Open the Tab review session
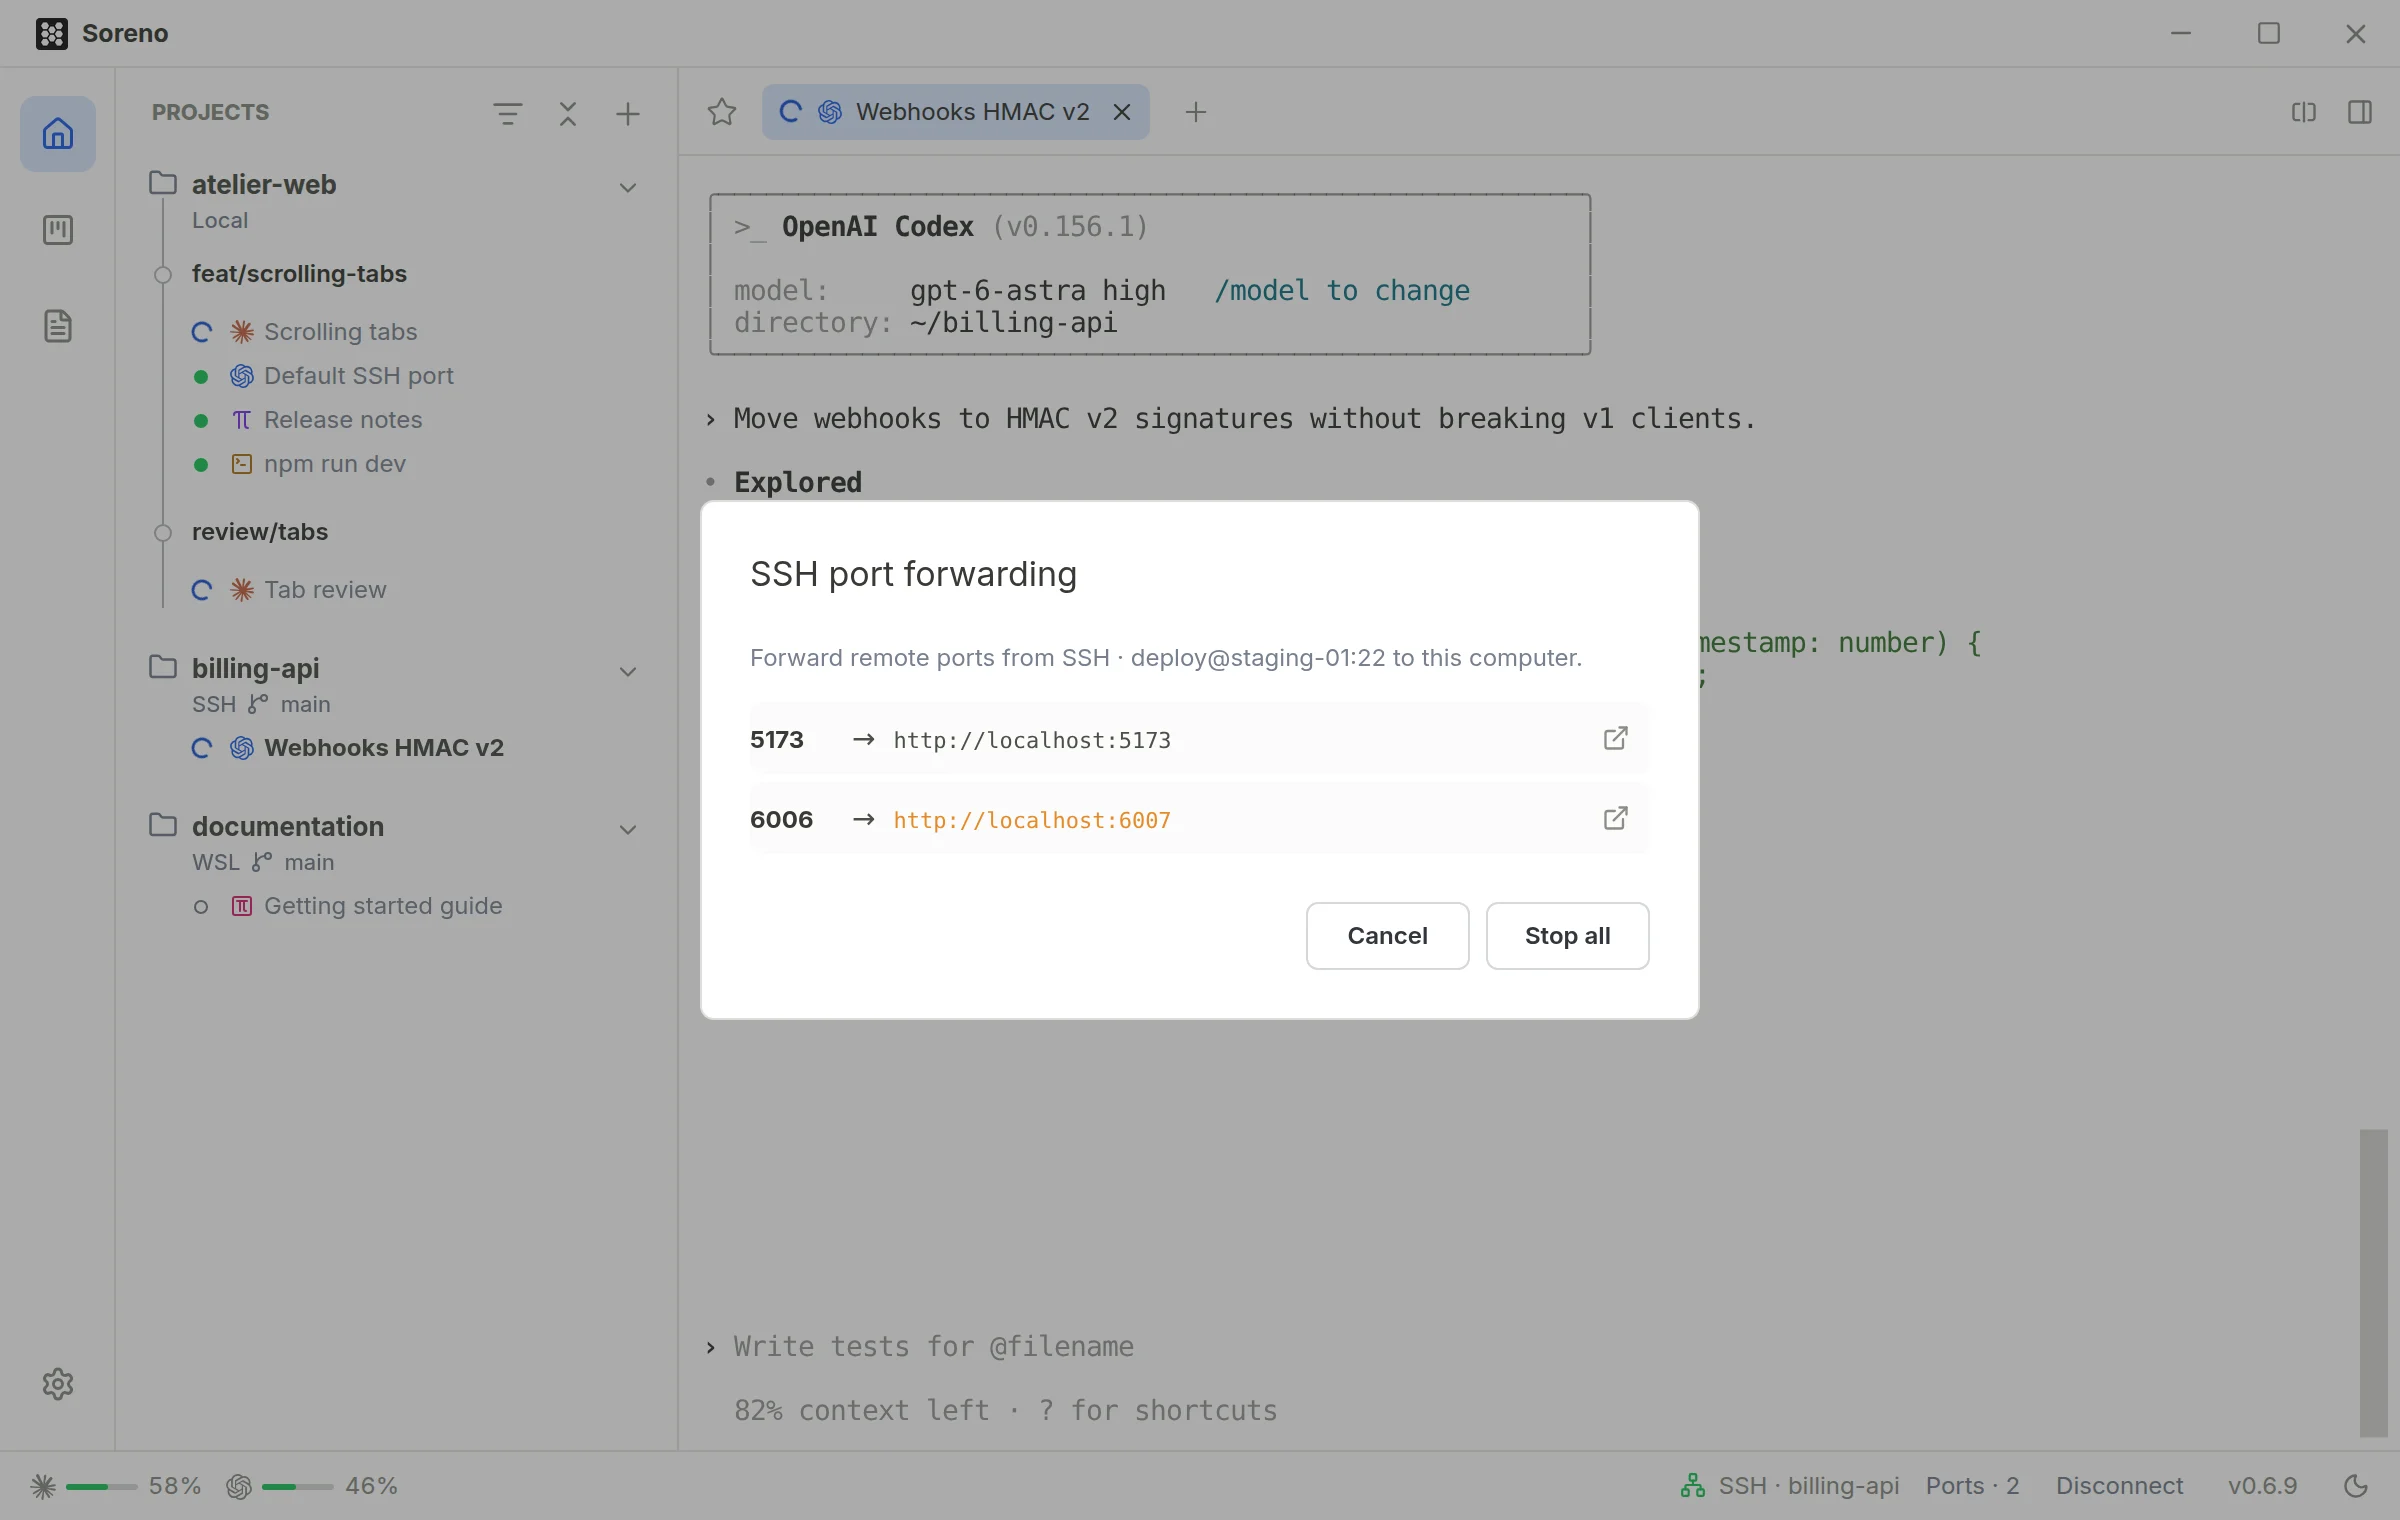The height and width of the screenshot is (1520, 2400). click(x=324, y=590)
